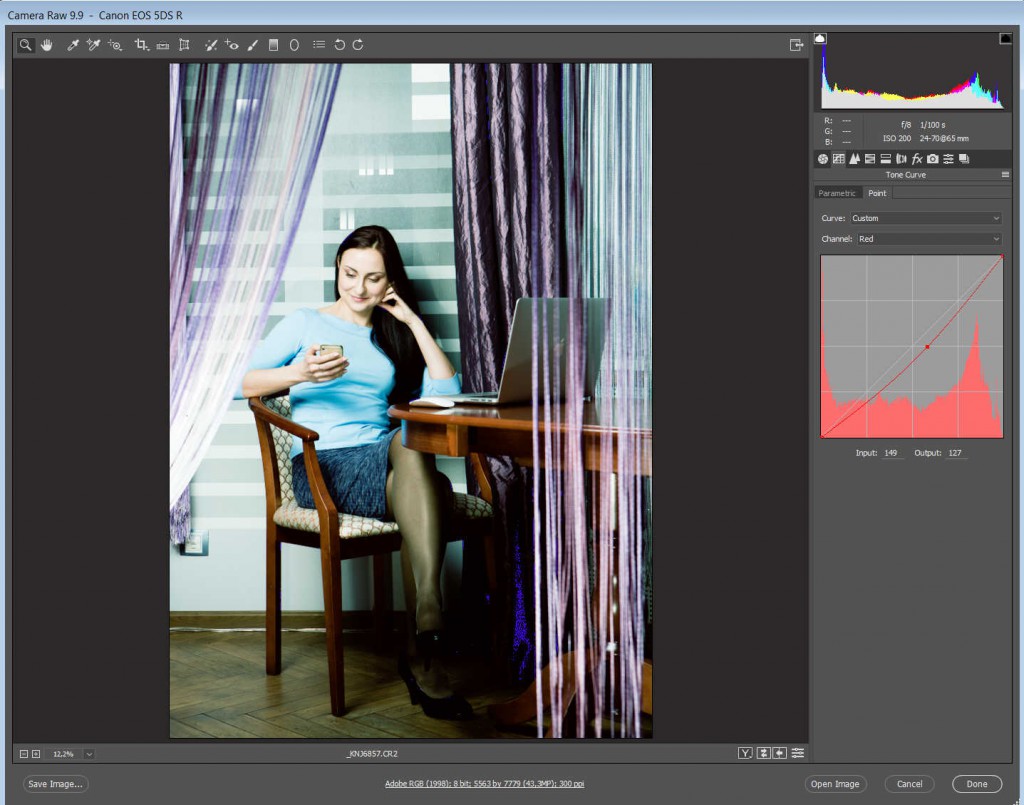Pick the Adjustment Brush tool
1024x805 pixels.
[x=252, y=45]
